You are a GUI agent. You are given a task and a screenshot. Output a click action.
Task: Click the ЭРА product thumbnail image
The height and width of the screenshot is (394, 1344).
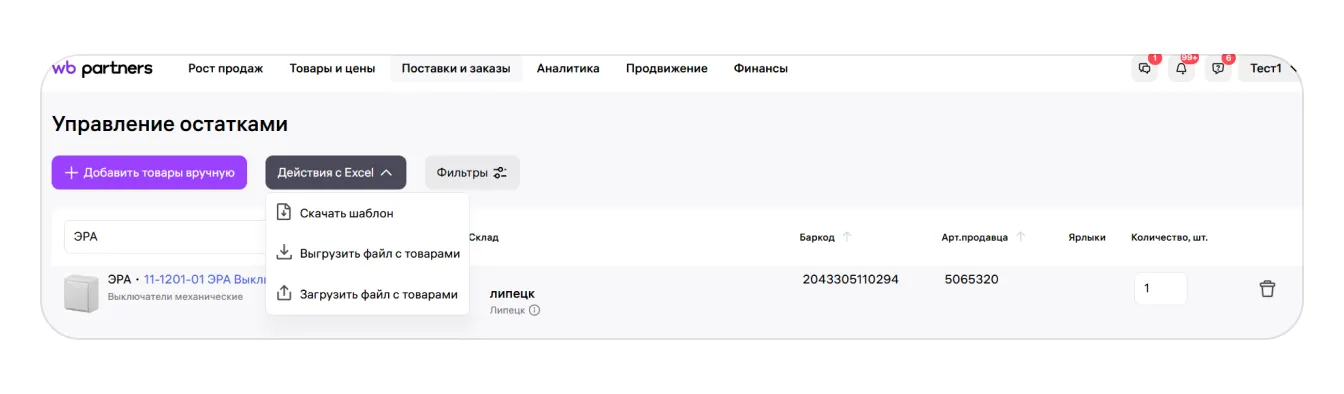pyautogui.click(x=81, y=292)
